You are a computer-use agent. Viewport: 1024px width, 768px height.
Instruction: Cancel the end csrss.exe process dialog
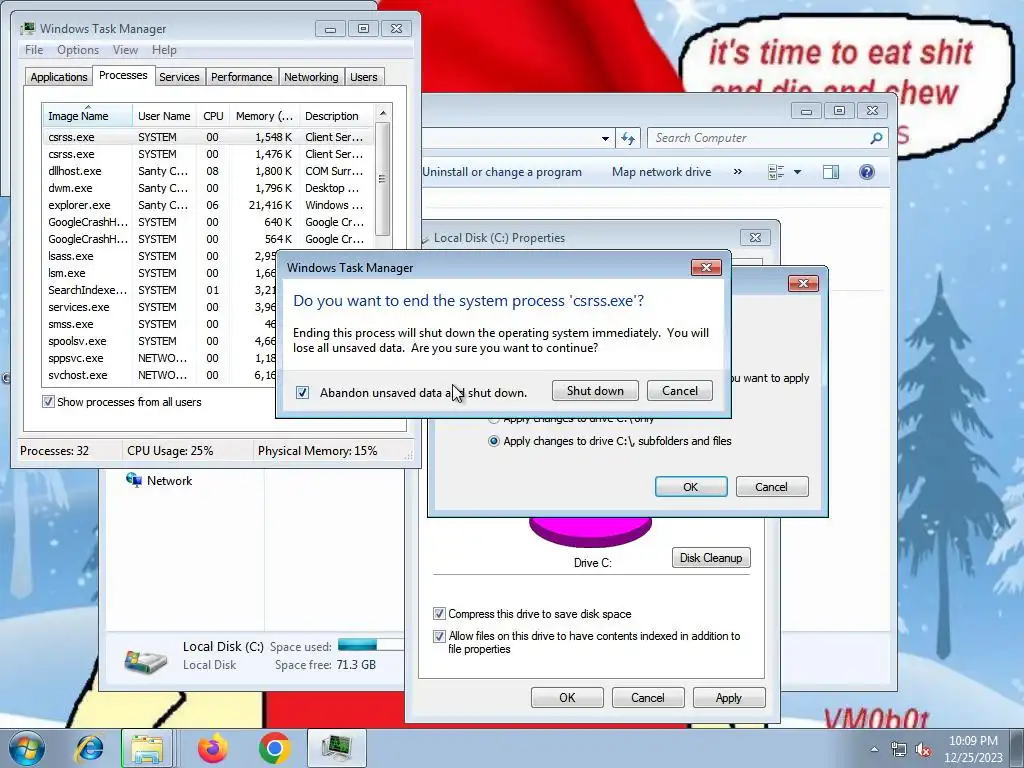[679, 391]
